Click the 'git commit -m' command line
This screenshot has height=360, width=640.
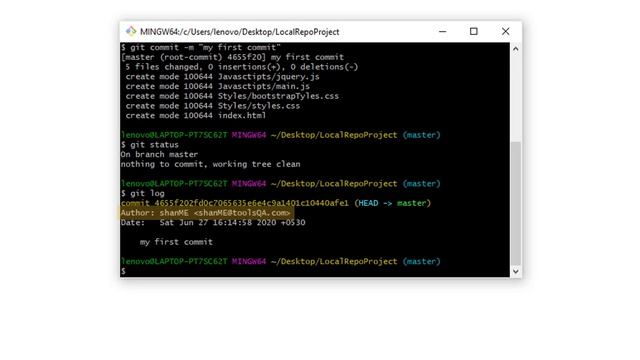[x=201, y=47]
